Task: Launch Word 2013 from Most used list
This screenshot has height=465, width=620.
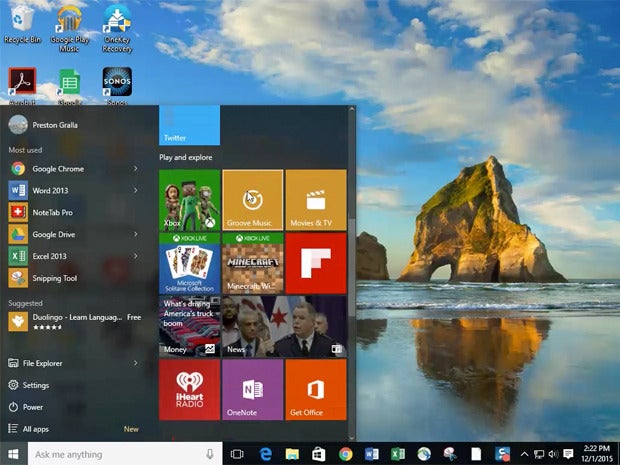Action: [74, 191]
